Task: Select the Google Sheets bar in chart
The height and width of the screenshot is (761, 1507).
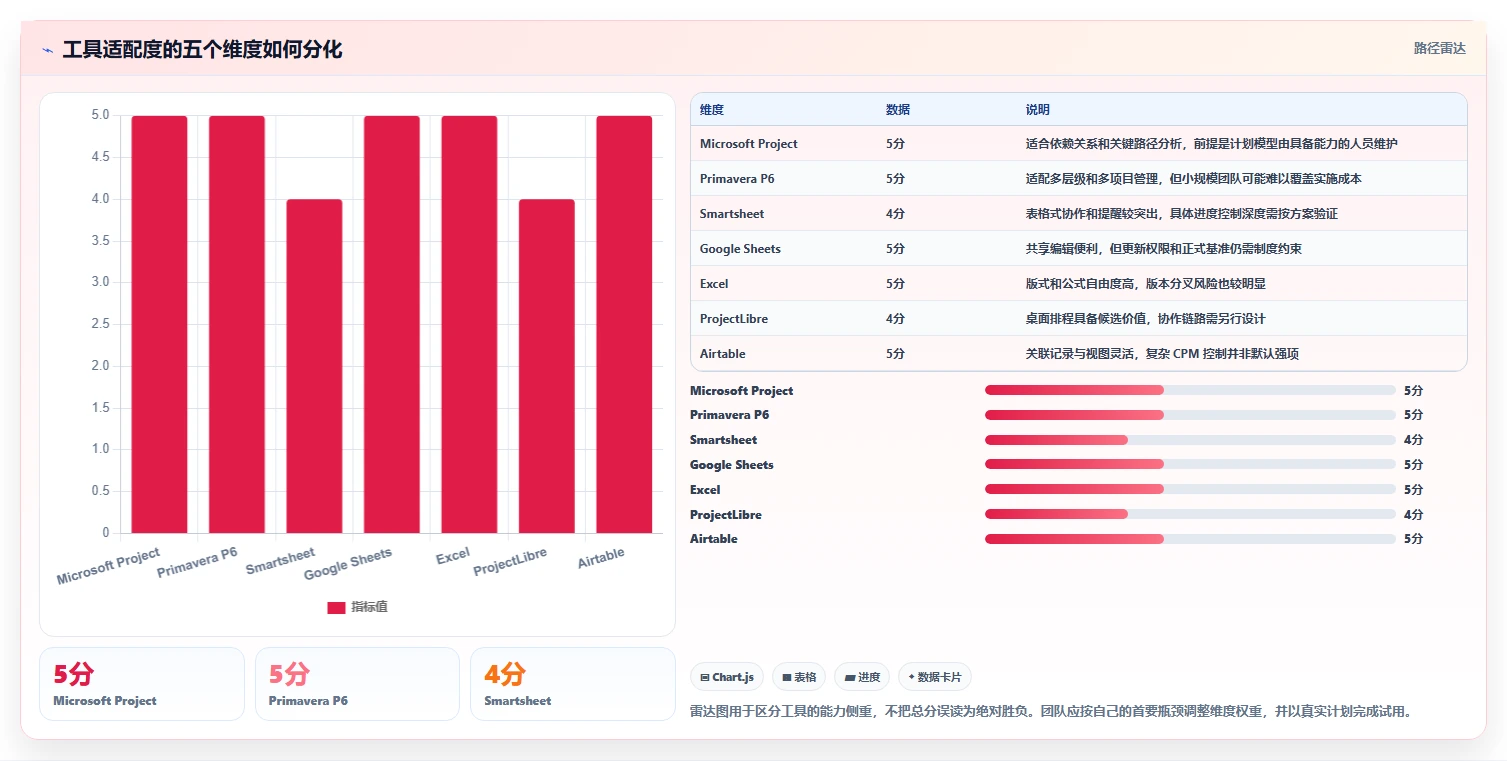Action: pyautogui.click(x=392, y=324)
